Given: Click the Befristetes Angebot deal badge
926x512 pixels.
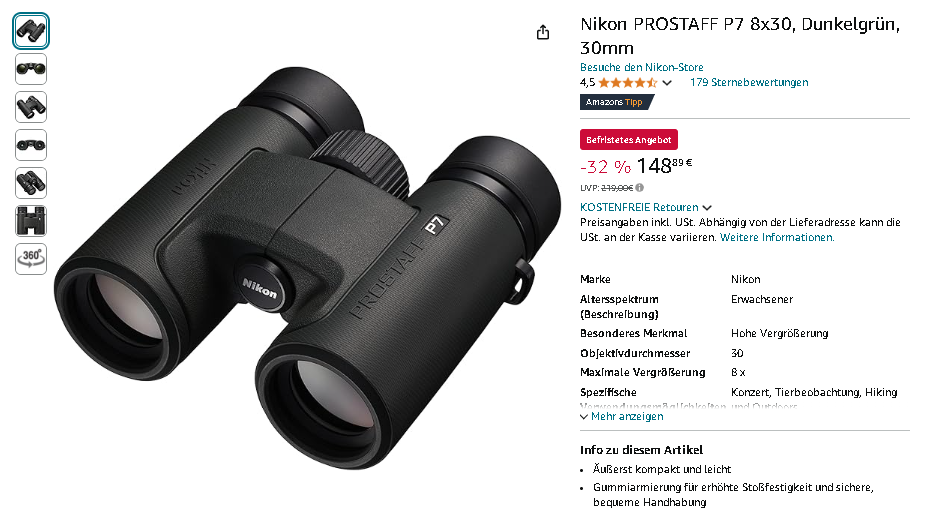Looking at the screenshot, I should tap(628, 140).
